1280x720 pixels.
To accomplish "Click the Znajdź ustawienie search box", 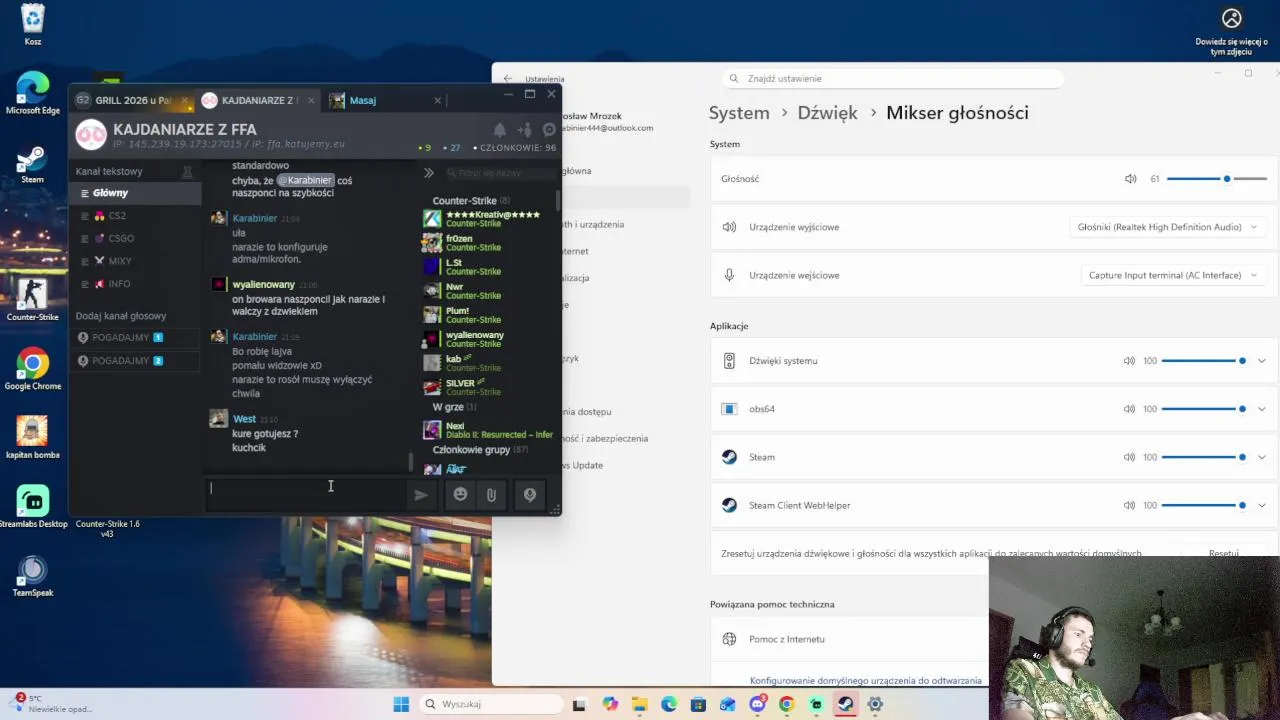I will [893, 78].
